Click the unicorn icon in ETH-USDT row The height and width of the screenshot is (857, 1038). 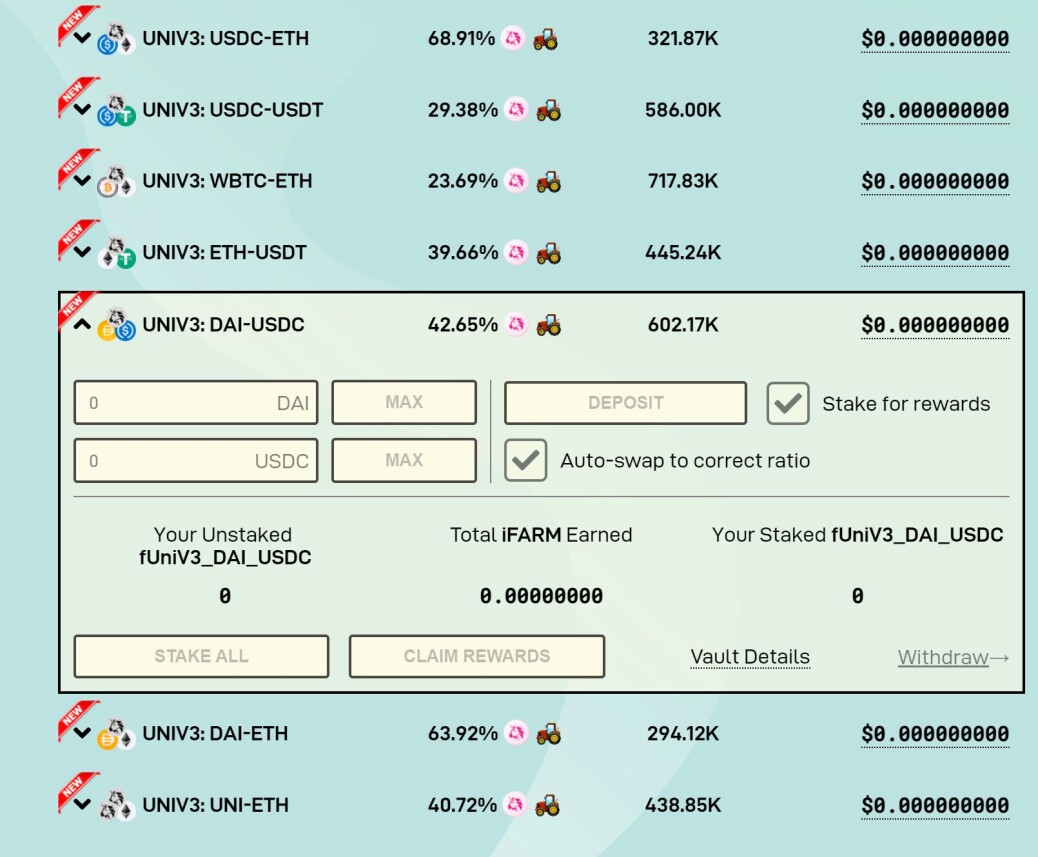coord(516,252)
